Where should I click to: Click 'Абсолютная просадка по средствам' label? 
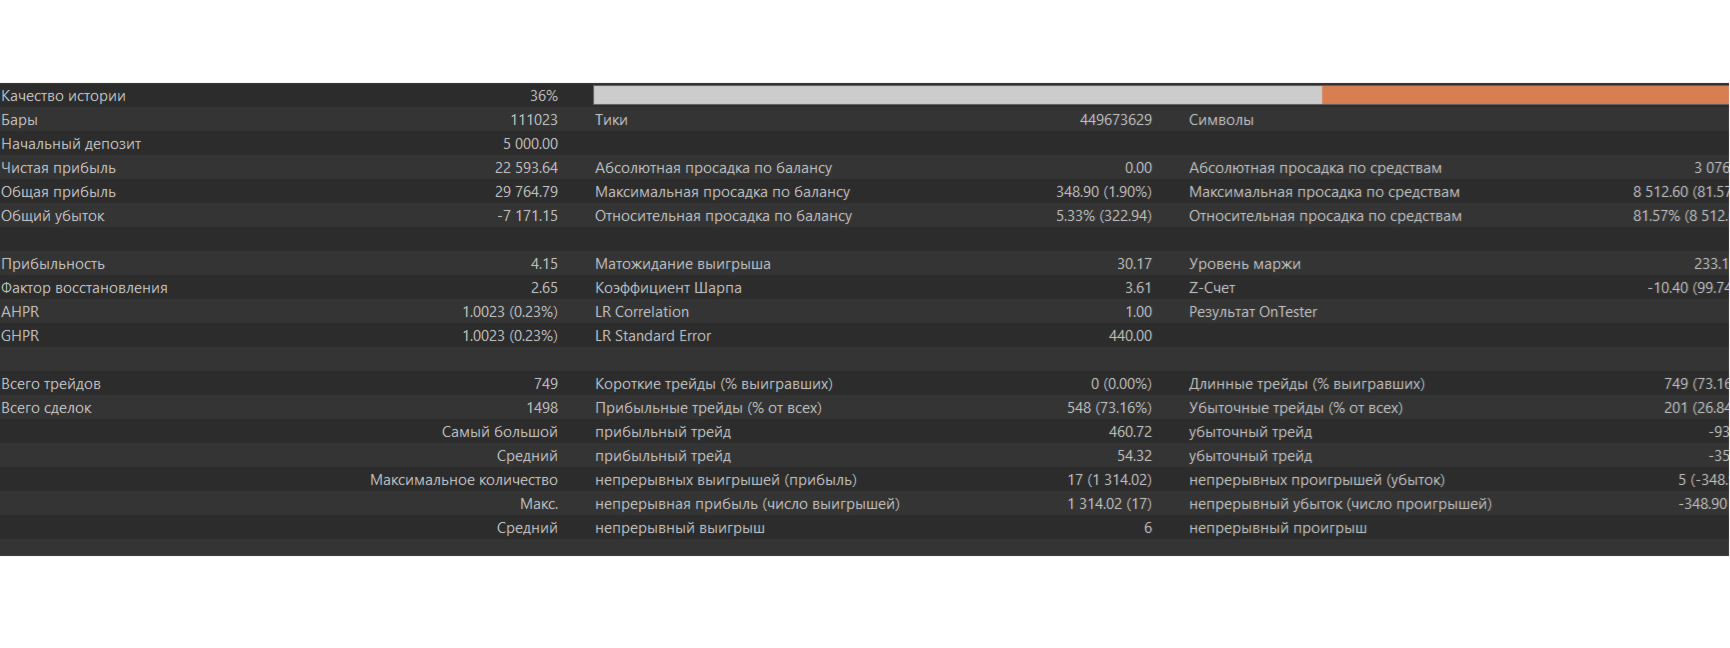point(1315,168)
